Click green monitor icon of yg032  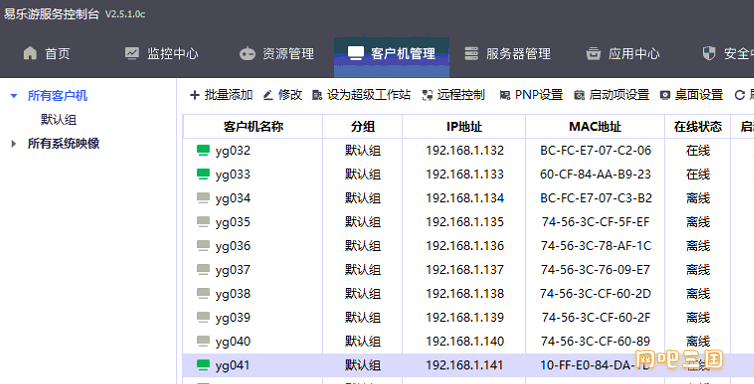203,150
